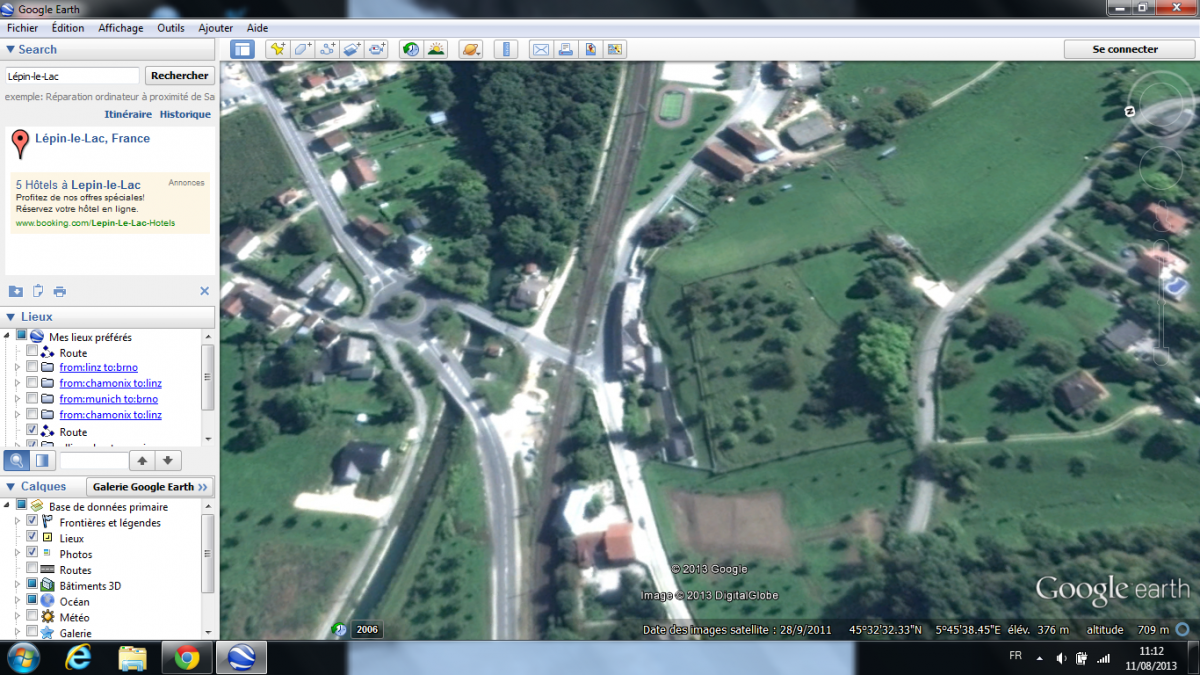The height and width of the screenshot is (675, 1200).
Task: Open the Affichage menu
Action: click(x=121, y=28)
